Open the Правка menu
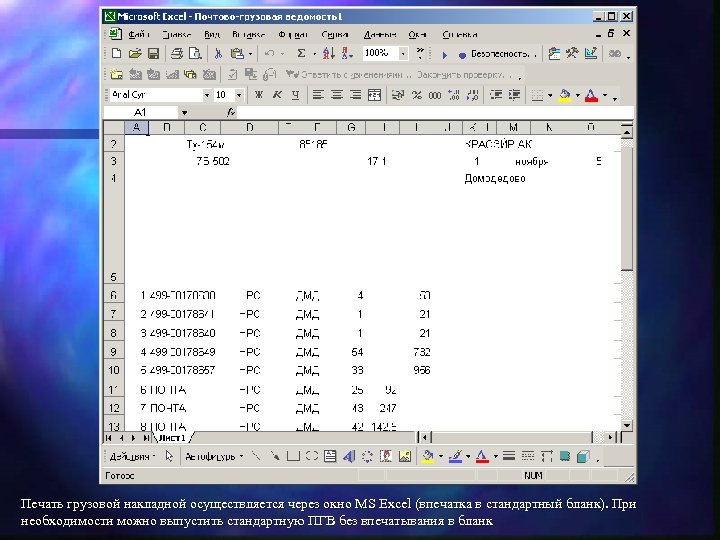The width and height of the screenshot is (720, 540). 177,34
